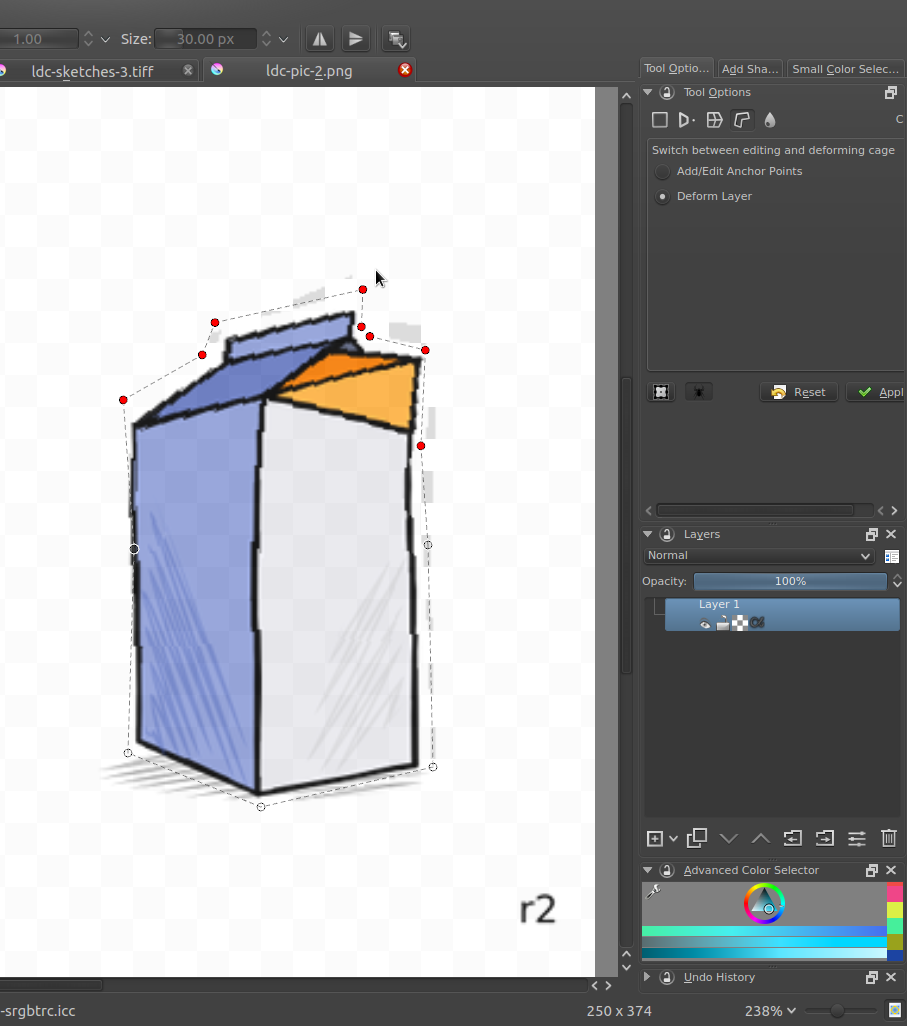Select the Perspective transform mode icon
Image resolution: width=907 pixels, height=1026 pixels.
point(686,120)
